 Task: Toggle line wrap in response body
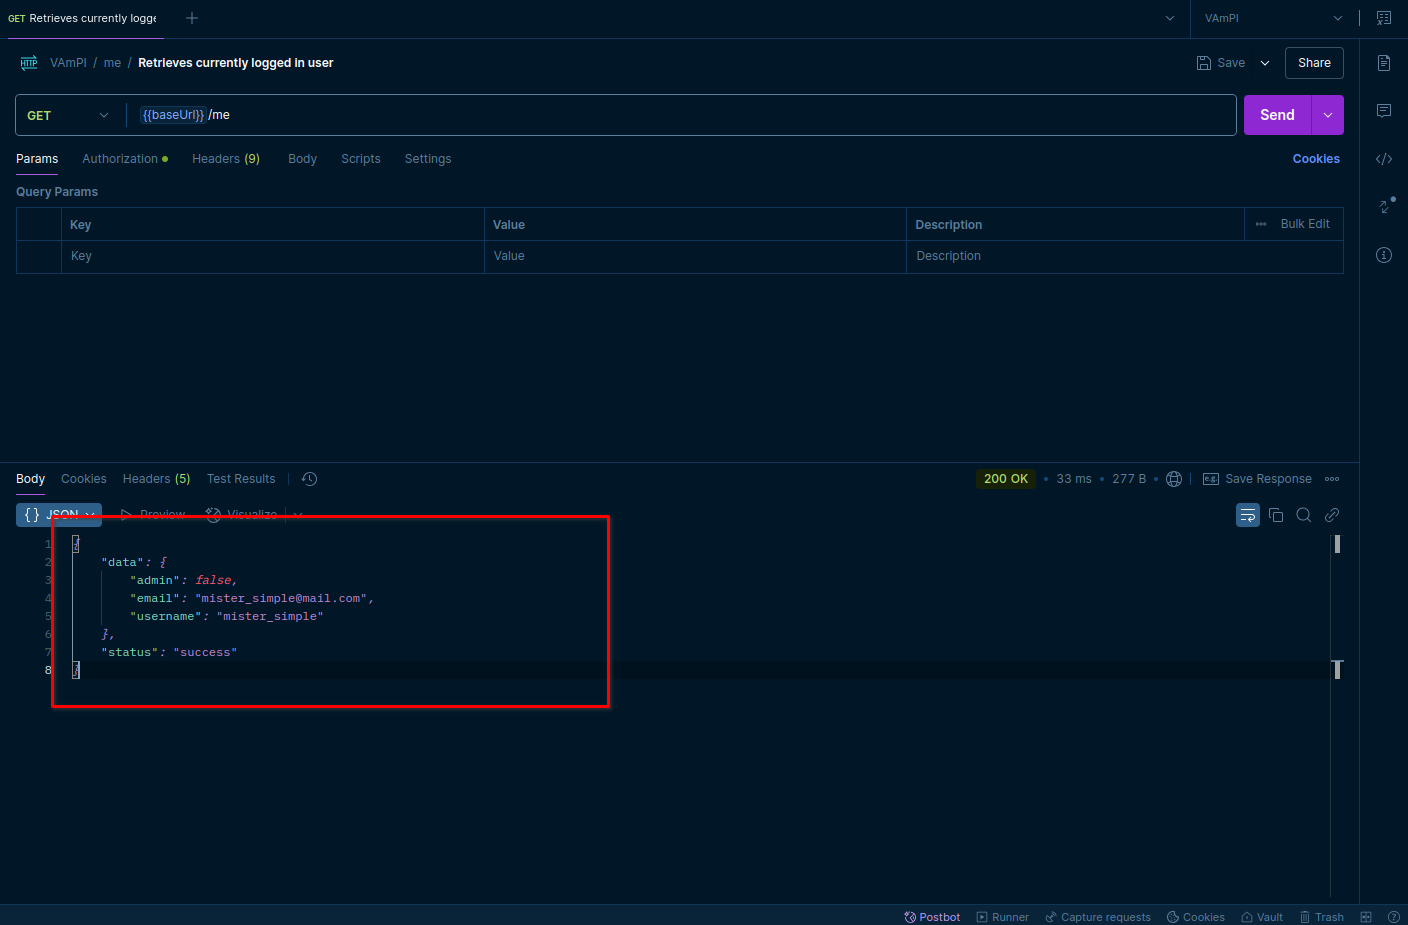click(1248, 515)
